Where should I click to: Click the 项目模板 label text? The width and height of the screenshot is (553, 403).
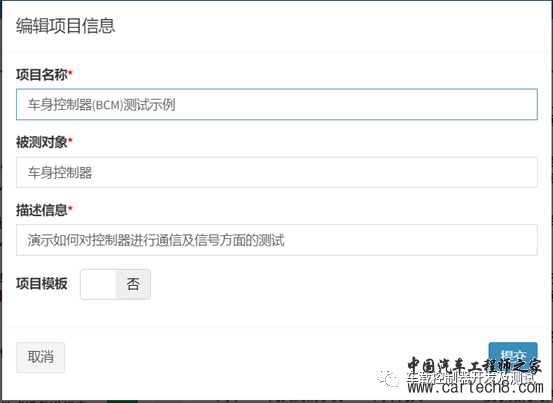(42, 283)
